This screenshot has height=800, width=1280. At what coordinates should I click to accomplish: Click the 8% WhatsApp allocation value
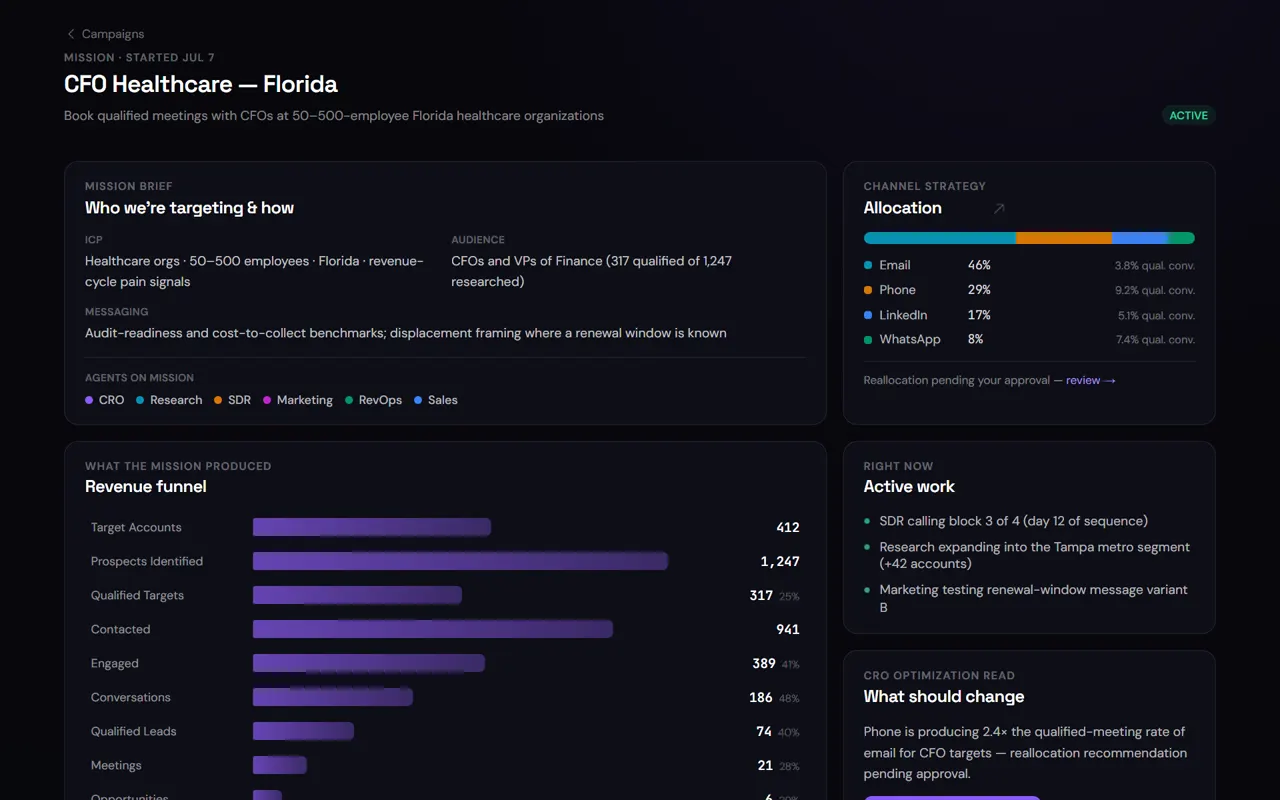975,340
